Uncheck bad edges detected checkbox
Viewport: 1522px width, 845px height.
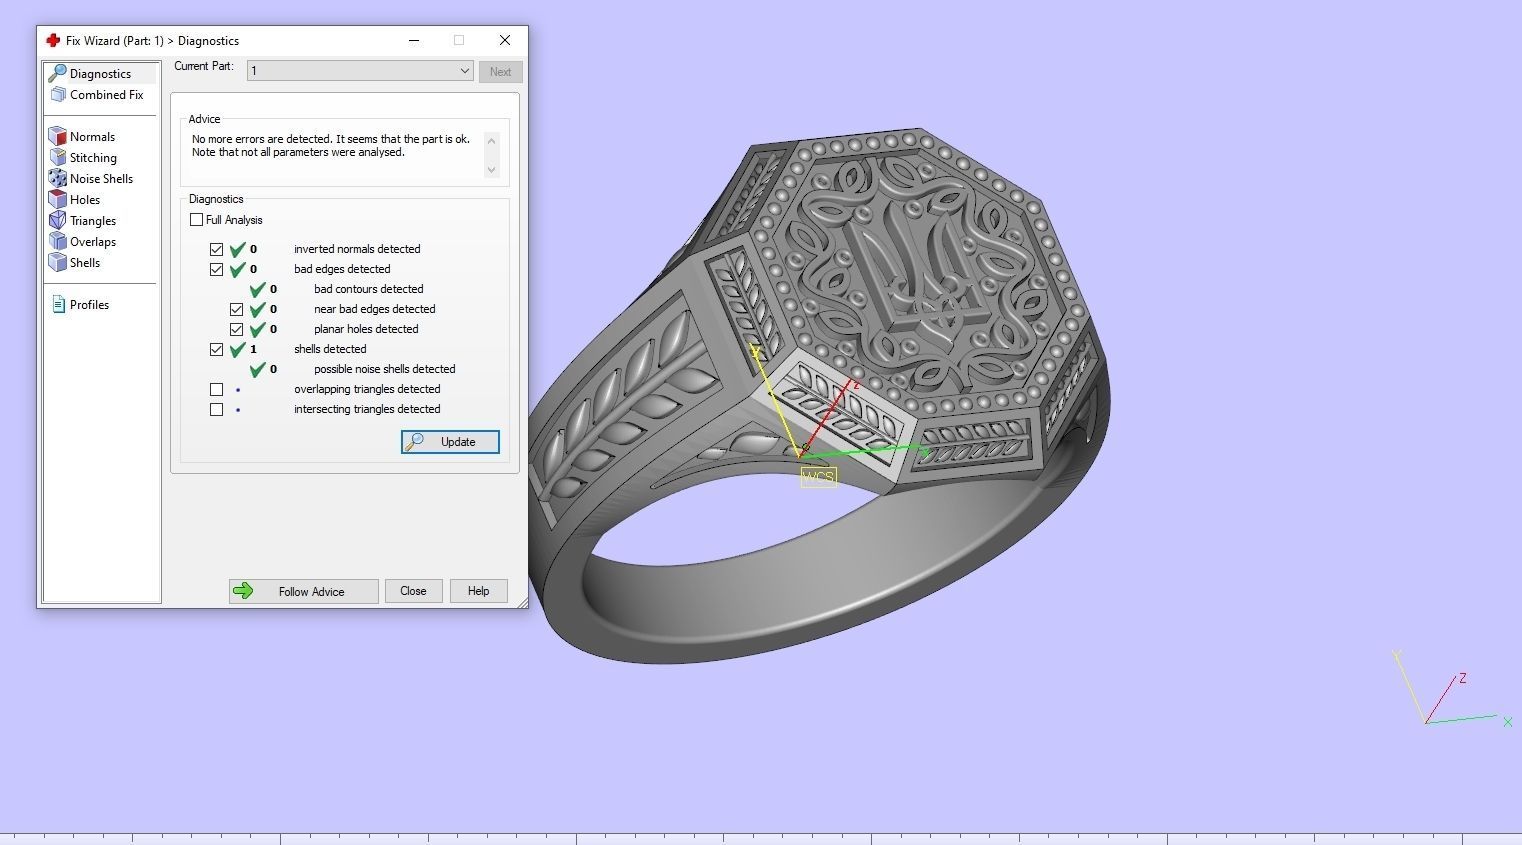pos(217,269)
